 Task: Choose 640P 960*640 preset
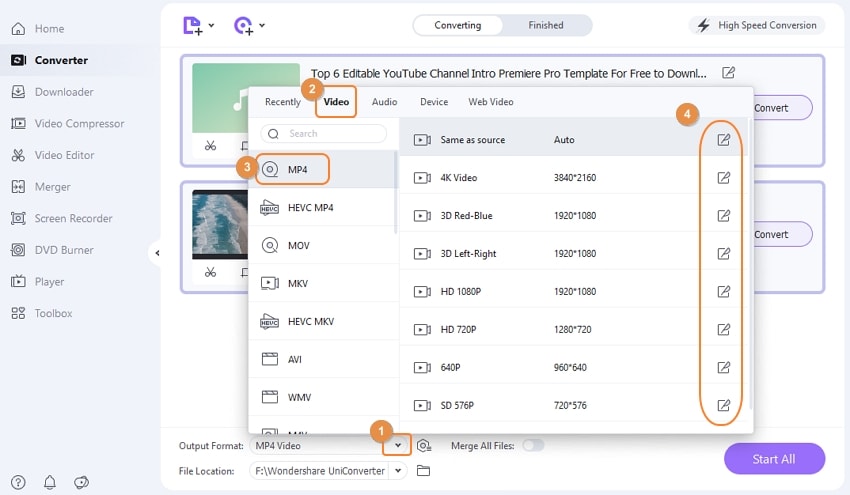click(x=574, y=368)
